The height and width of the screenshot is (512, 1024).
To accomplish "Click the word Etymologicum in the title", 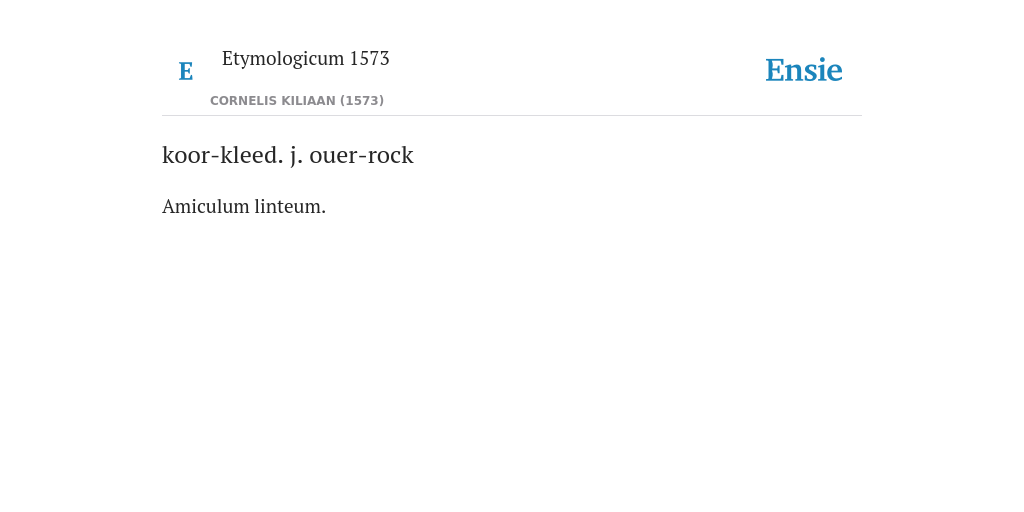I will [283, 58].
